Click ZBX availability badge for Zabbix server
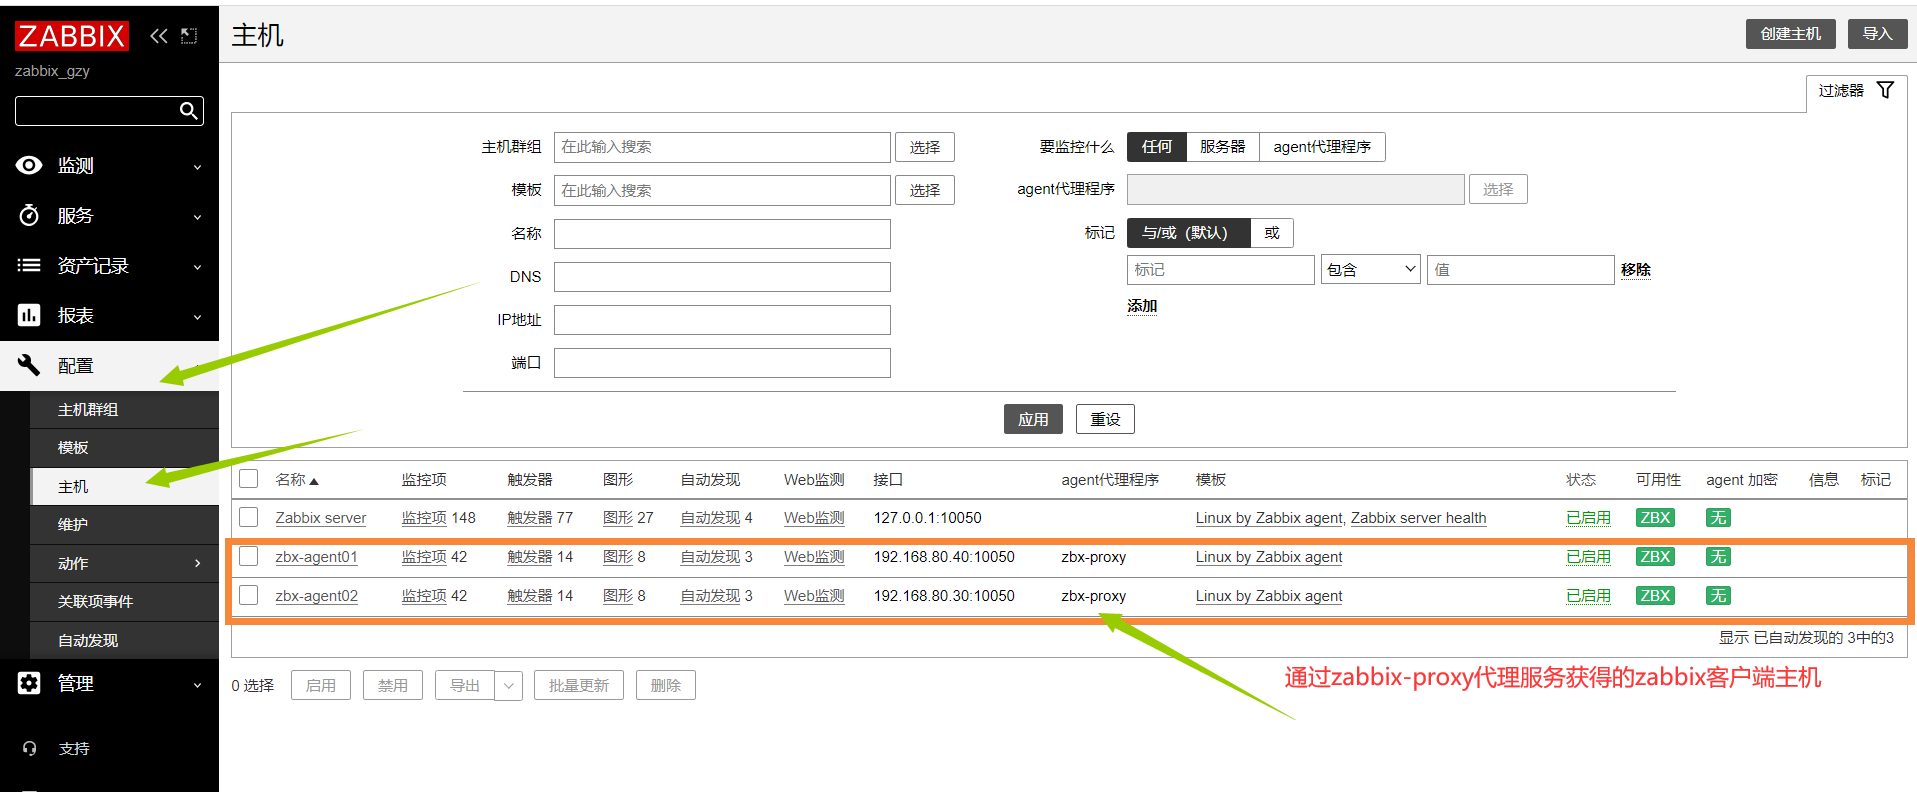 [x=1655, y=518]
